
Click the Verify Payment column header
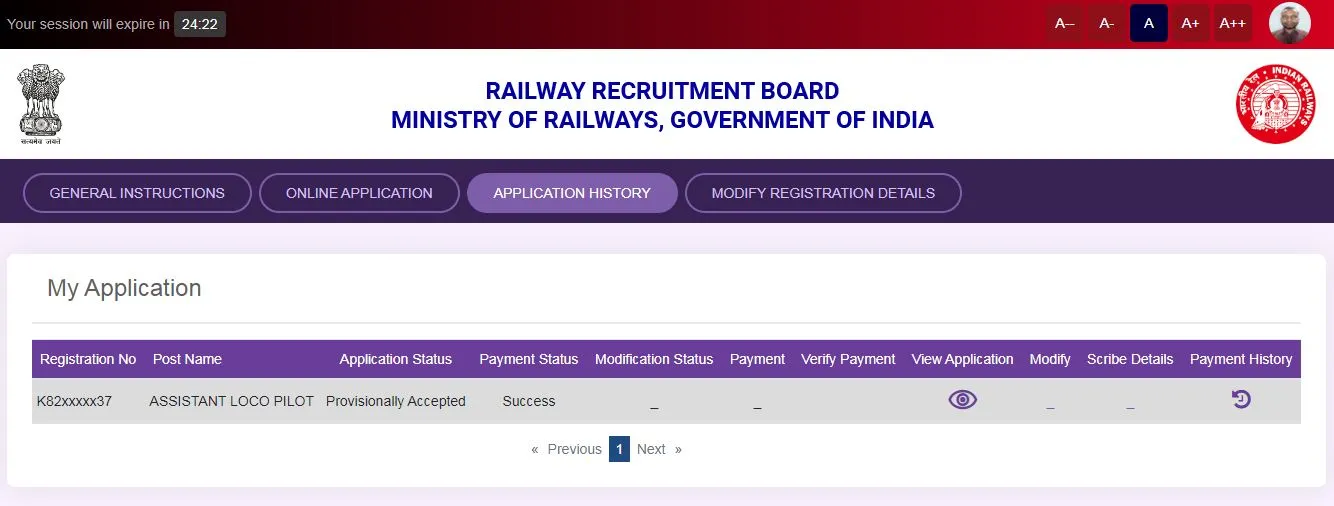pos(848,359)
